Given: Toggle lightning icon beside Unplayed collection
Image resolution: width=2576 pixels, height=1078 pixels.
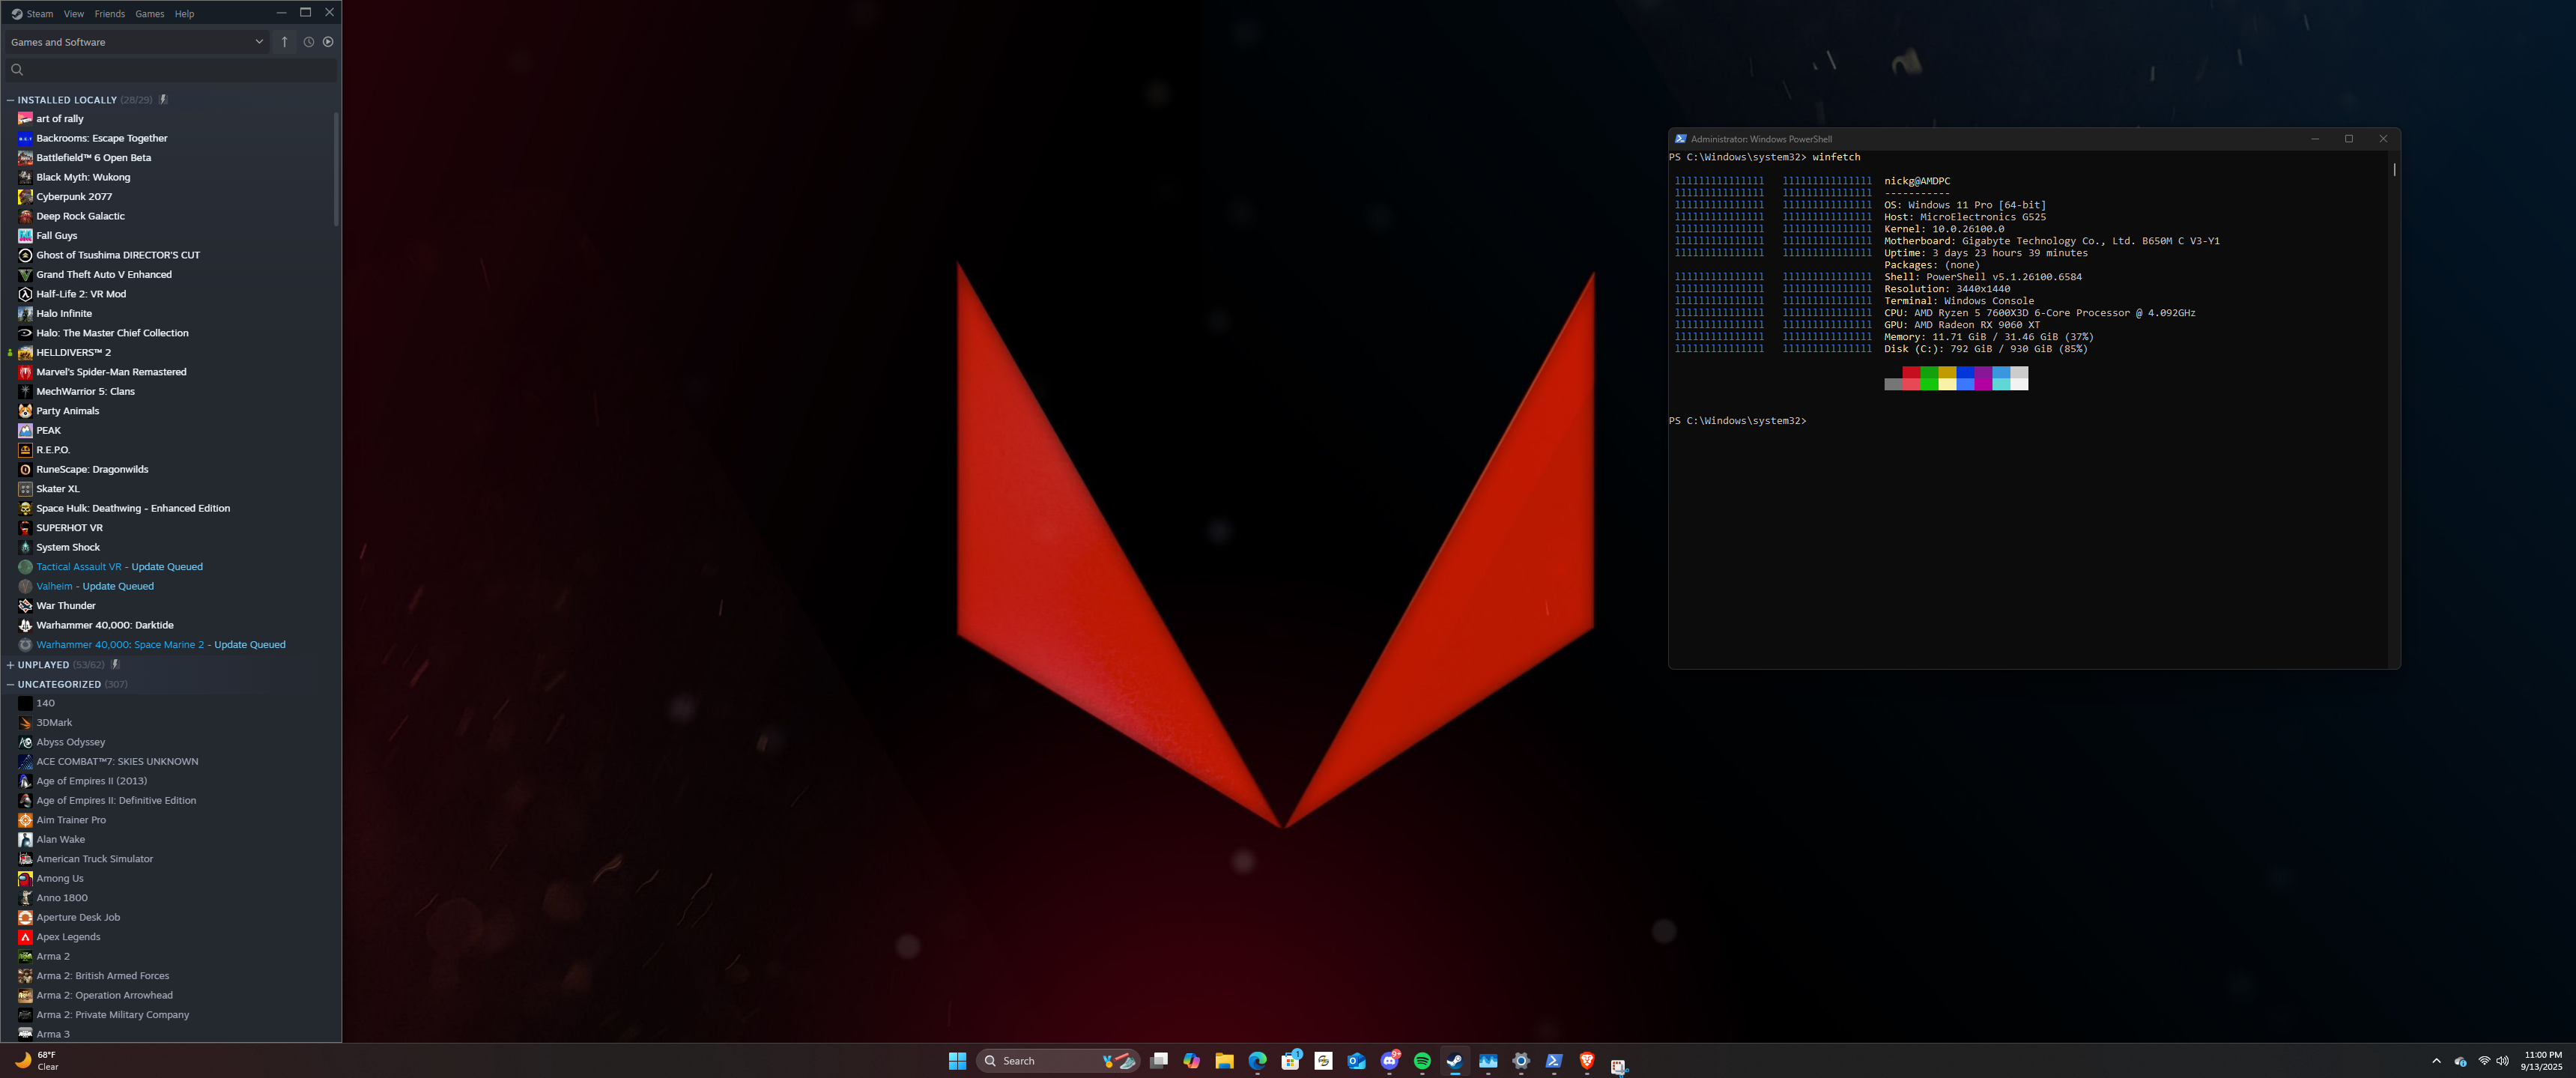Looking at the screenshot, I should tap(115, 665).
